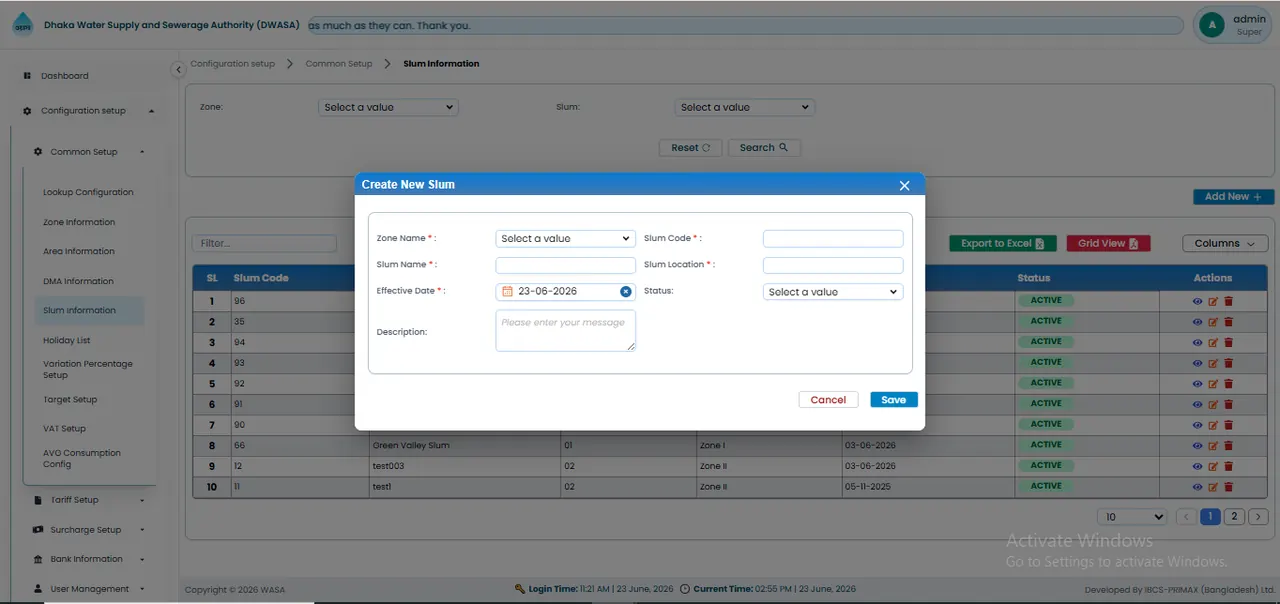Close the Create New Slum dialog
Screen dimensions: 1280x604
[x=904, y=185]
